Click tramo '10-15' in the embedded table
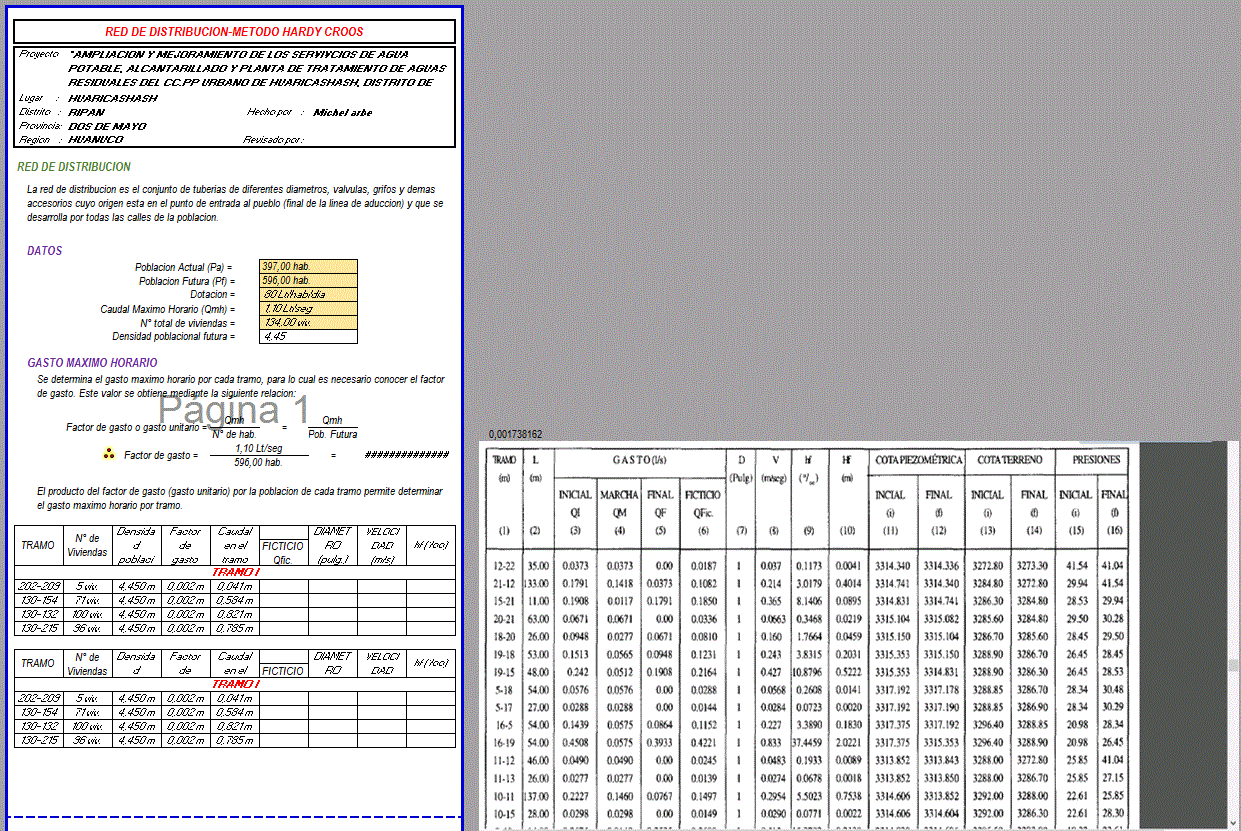Screen dimensions: 1241x831 [504, 813]
